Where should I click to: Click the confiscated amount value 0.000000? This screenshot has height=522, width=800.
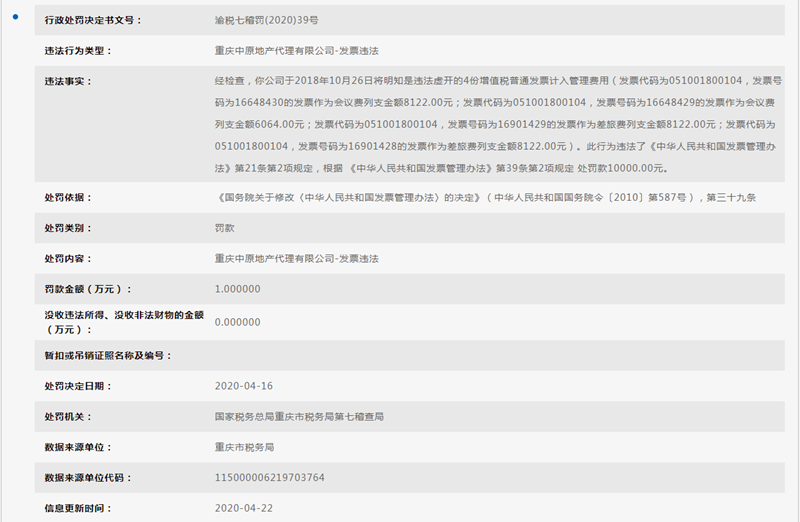[x=238, y=322]
